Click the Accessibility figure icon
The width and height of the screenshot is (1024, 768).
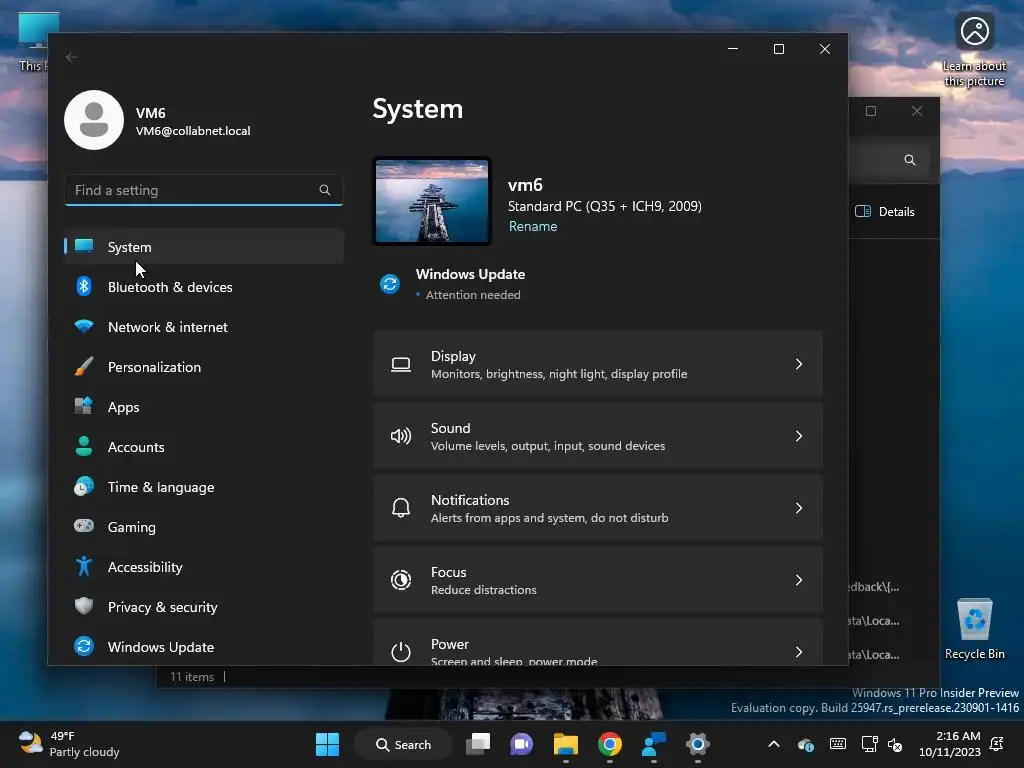[84, 566]
